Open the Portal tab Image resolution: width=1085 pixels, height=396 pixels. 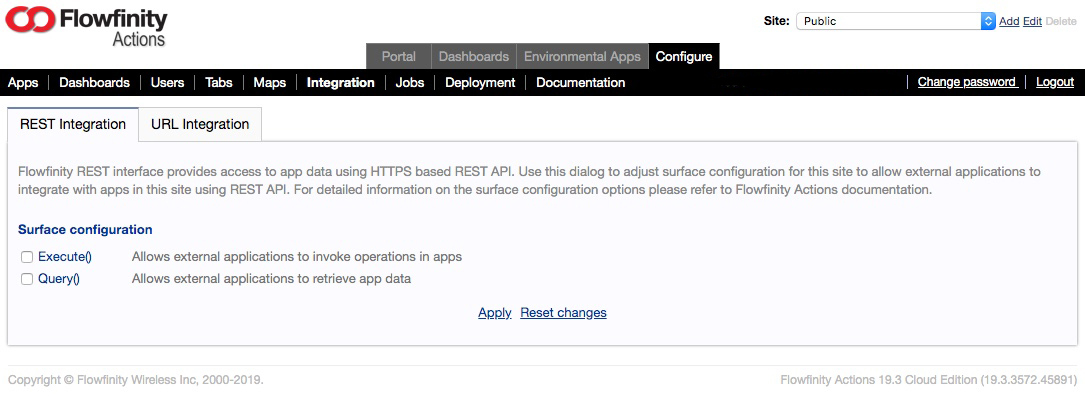[x=399, y=57]
